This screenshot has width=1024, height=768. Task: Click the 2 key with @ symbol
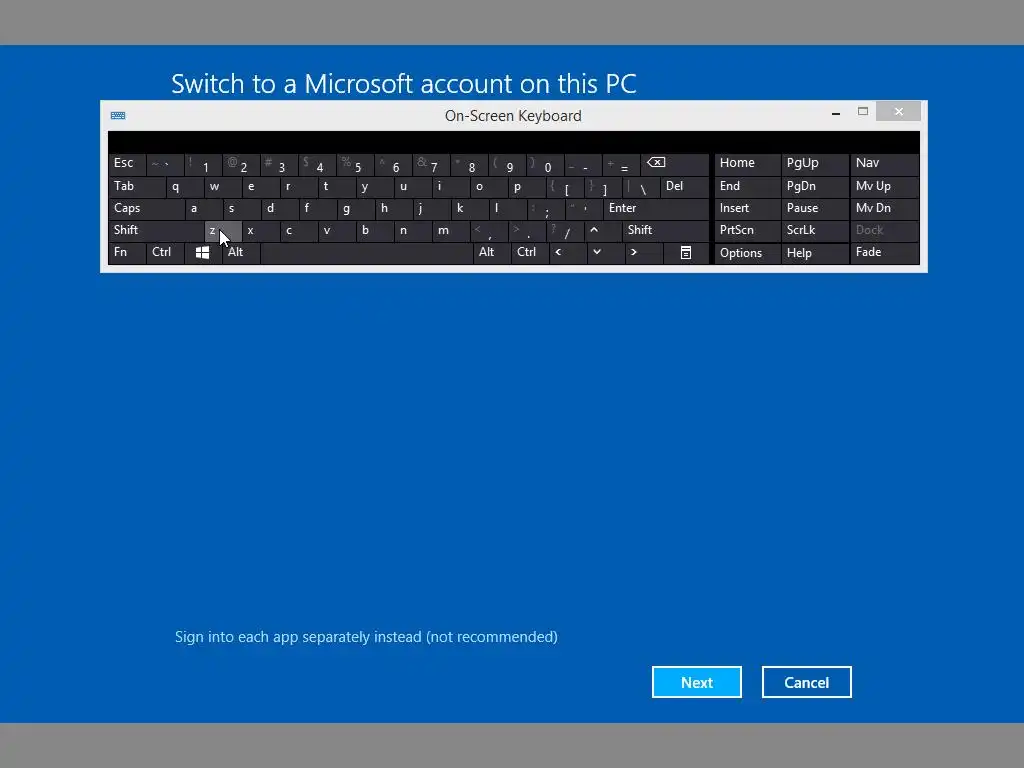click(241, 164)
